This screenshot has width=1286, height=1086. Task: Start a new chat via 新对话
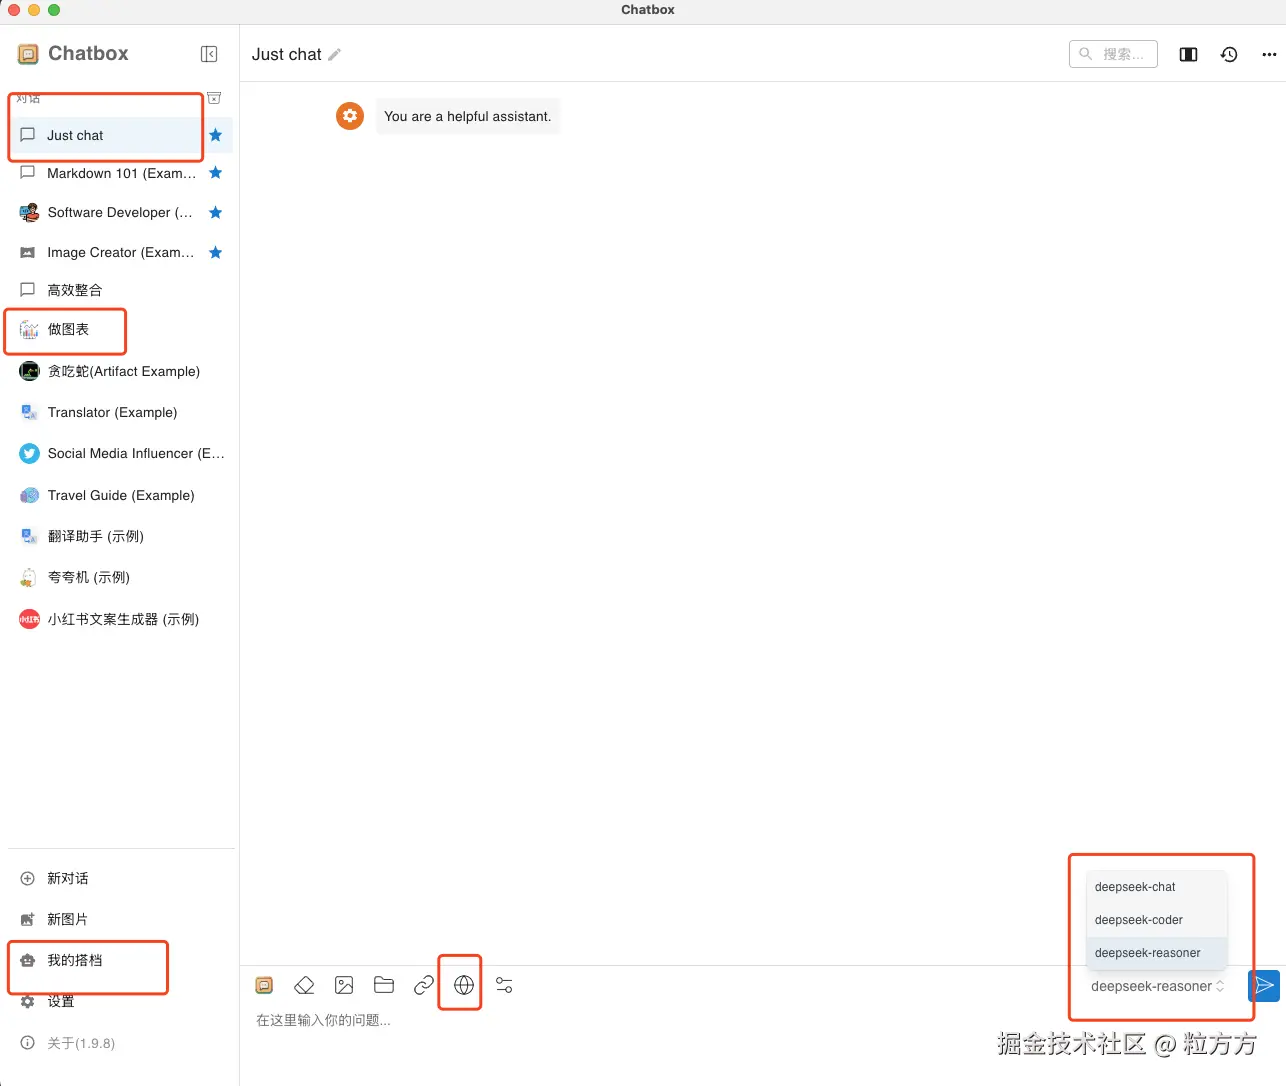[120, 878]
